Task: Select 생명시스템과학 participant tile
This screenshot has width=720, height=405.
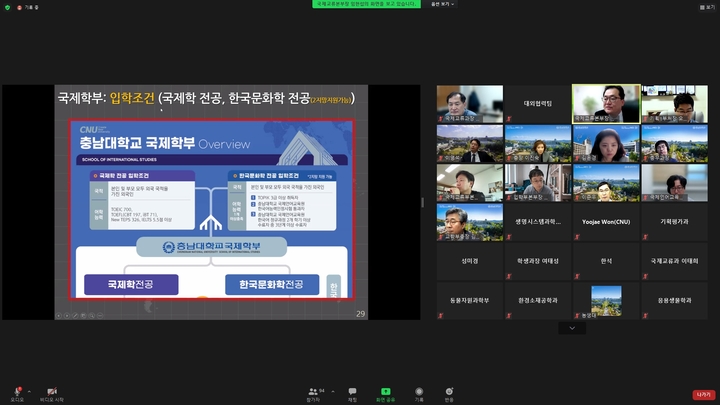Action: point(538,222)
